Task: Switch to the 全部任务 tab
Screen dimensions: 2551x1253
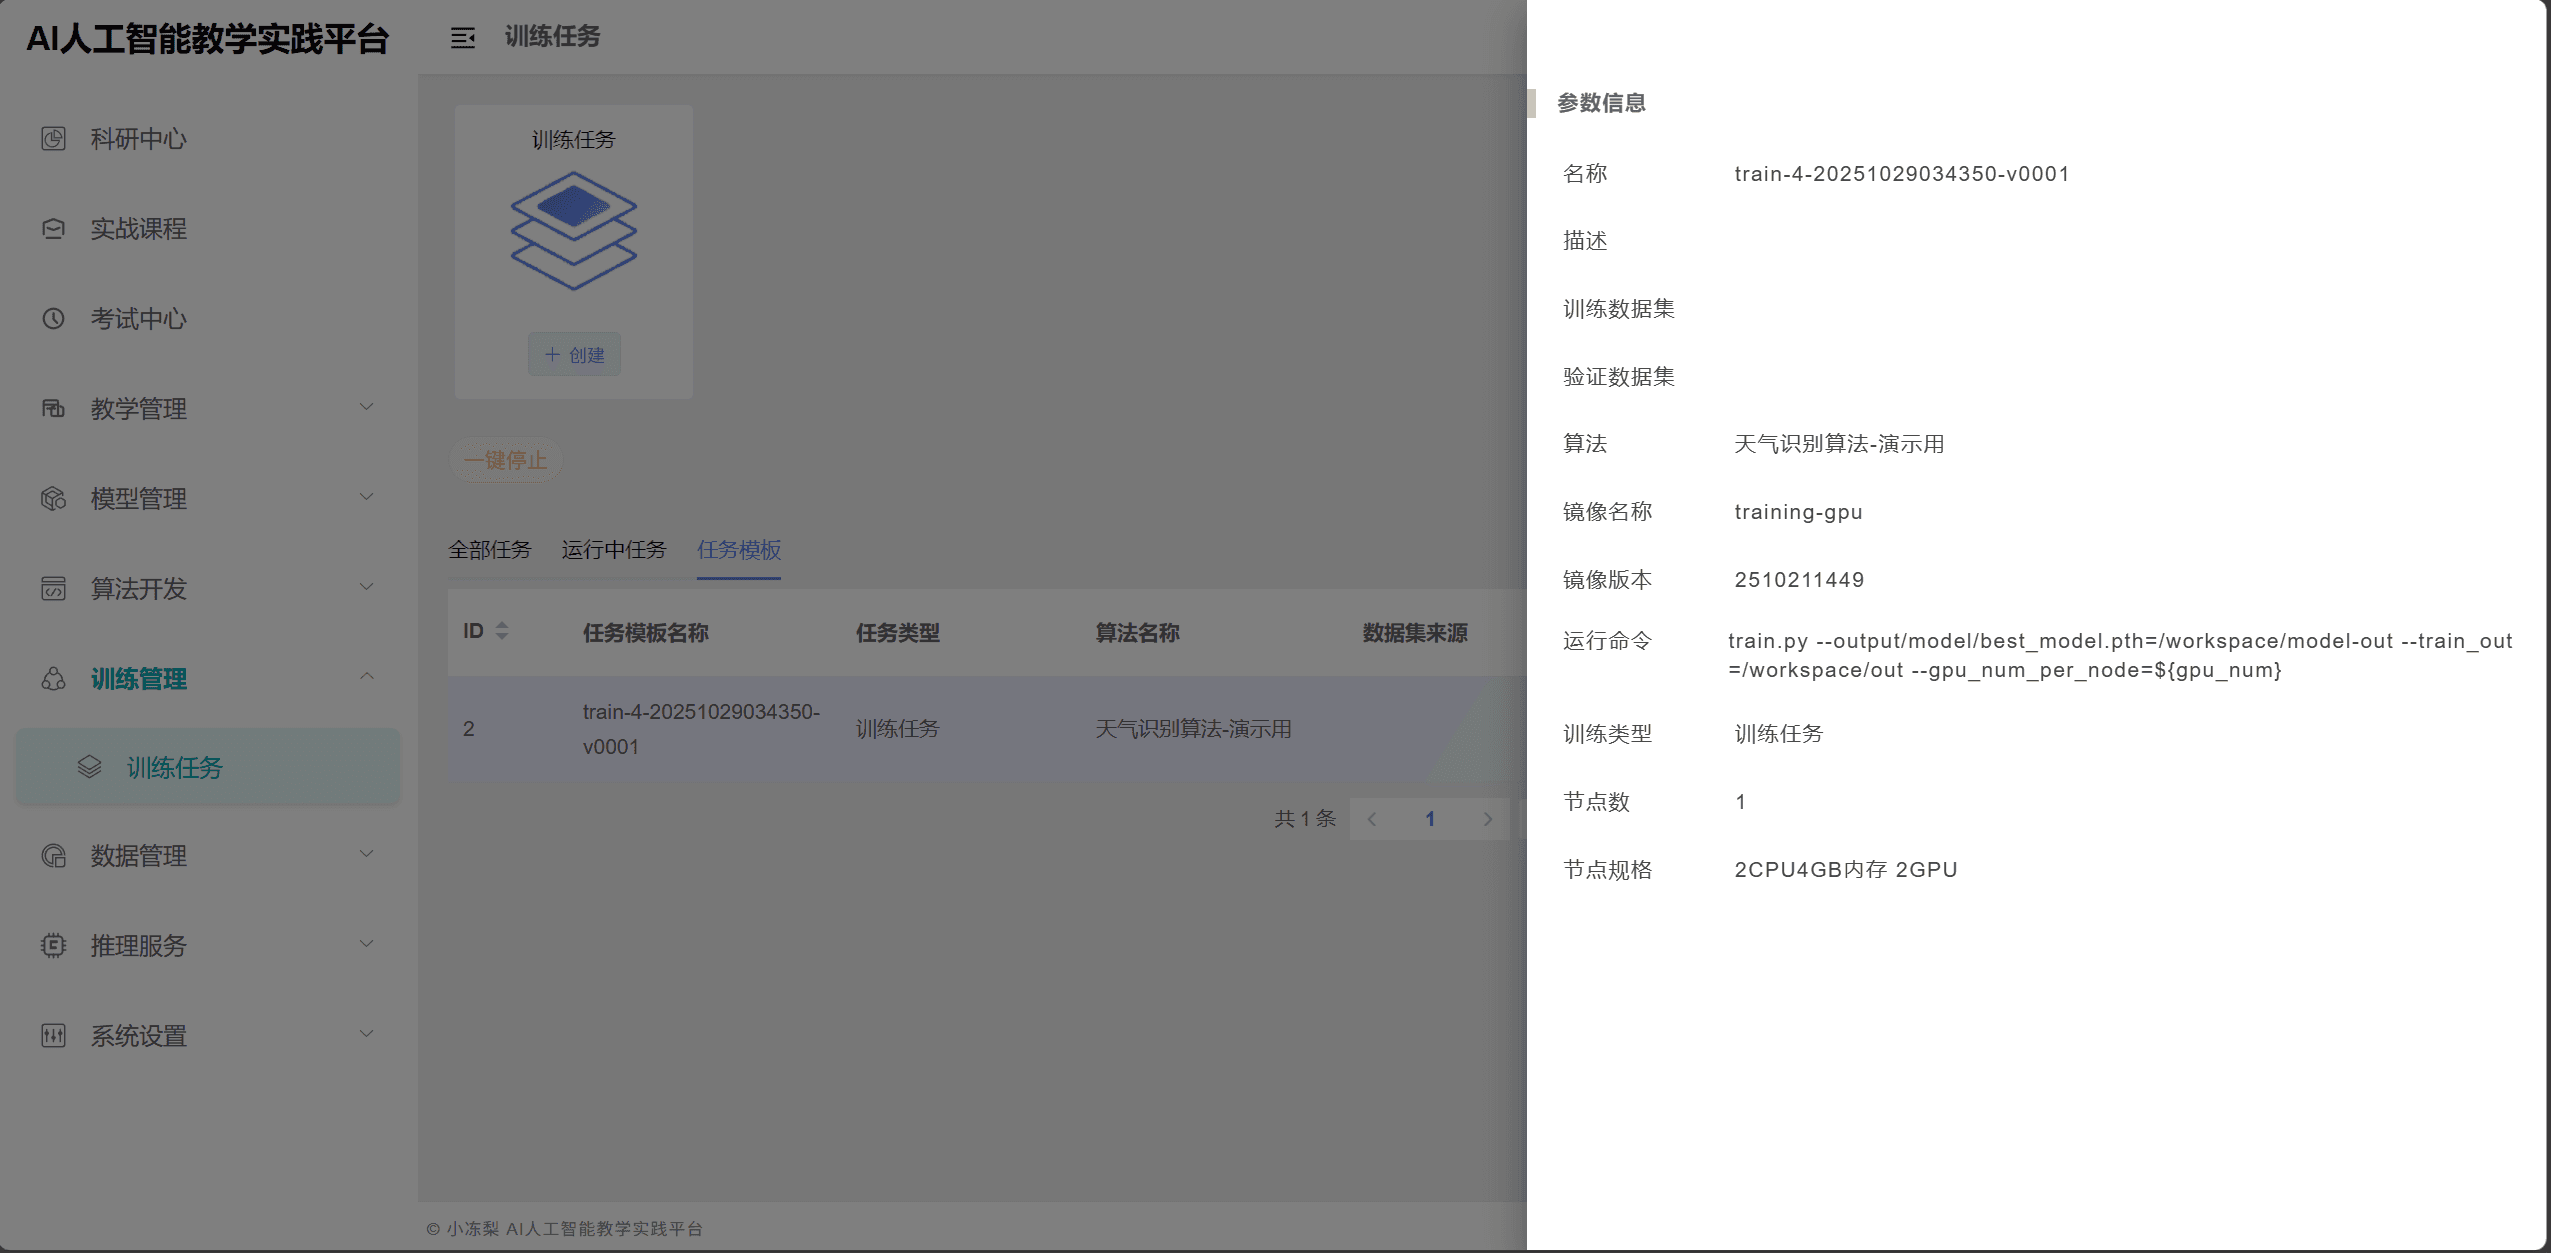Action: pos(489,550)
